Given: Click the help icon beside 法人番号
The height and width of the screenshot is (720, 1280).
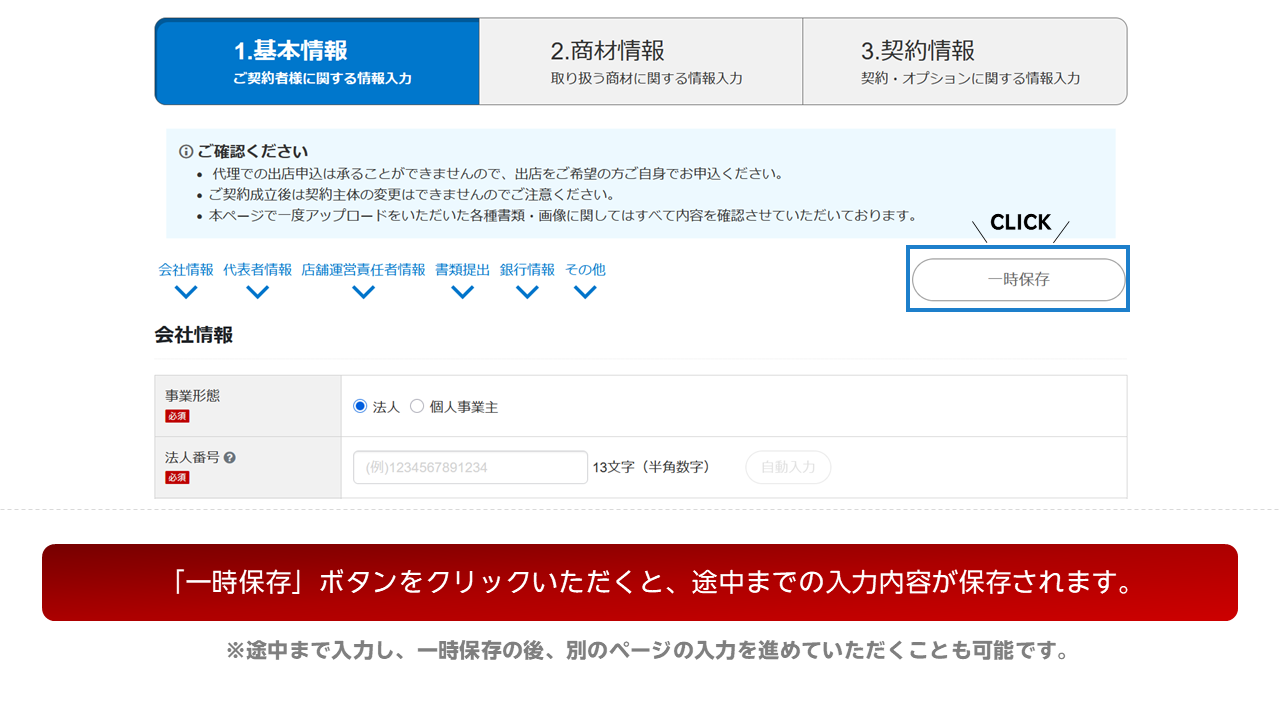Looking at the screenshot, I should (x=230, y=458).
